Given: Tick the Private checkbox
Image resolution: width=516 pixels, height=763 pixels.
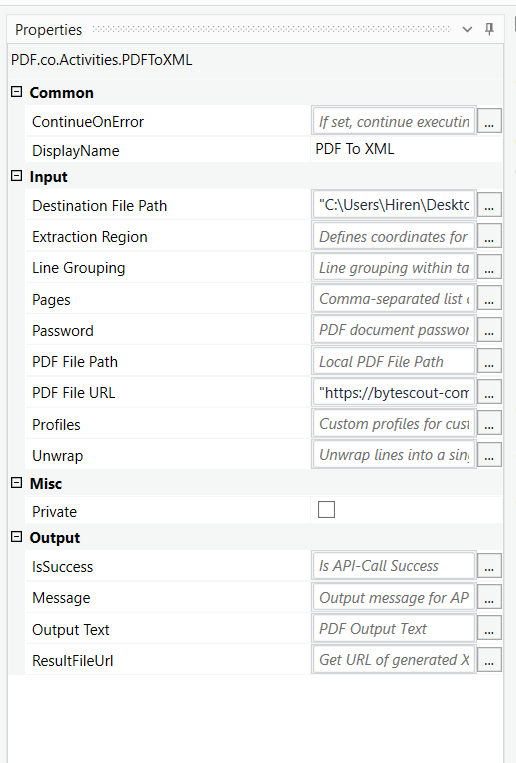Looking at the screenshot, I should (326, 509).
